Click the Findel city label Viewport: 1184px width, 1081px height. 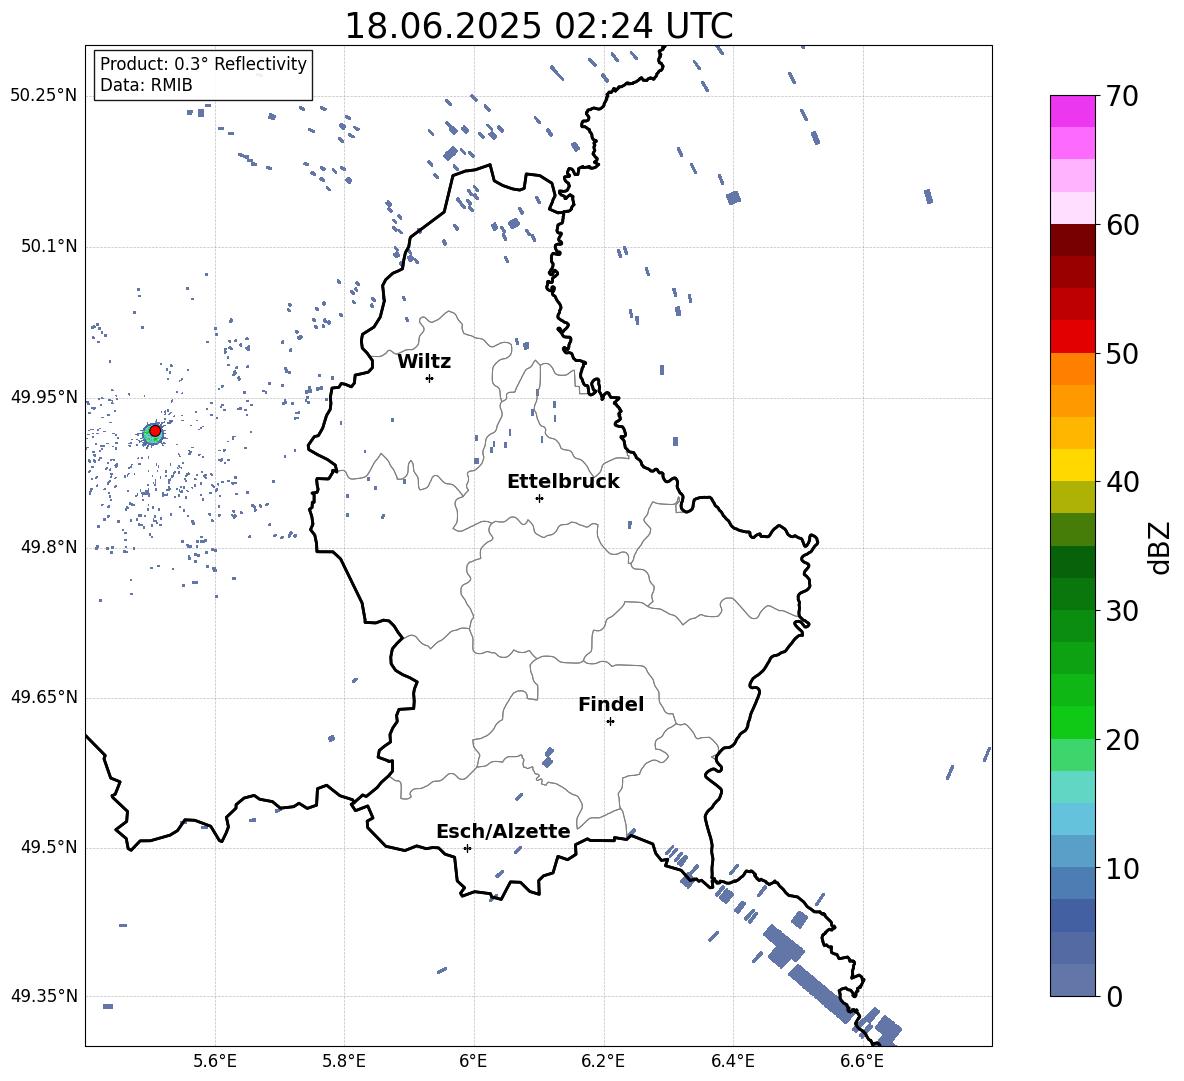[x=611, y=704]
